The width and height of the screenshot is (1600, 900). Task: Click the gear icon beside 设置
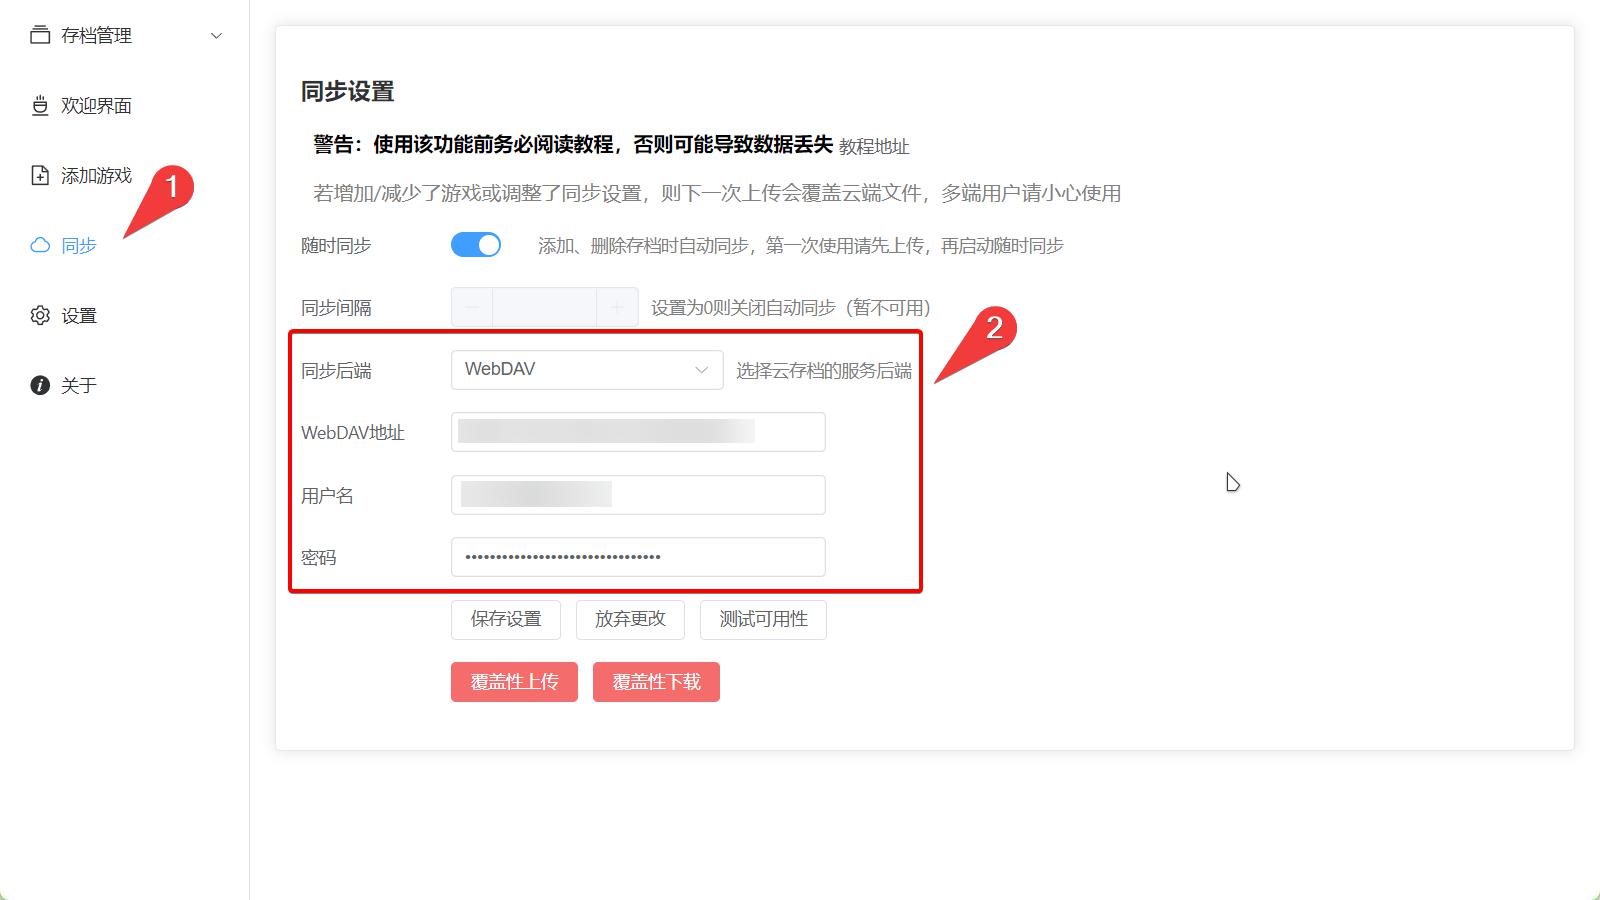[38, 315]
